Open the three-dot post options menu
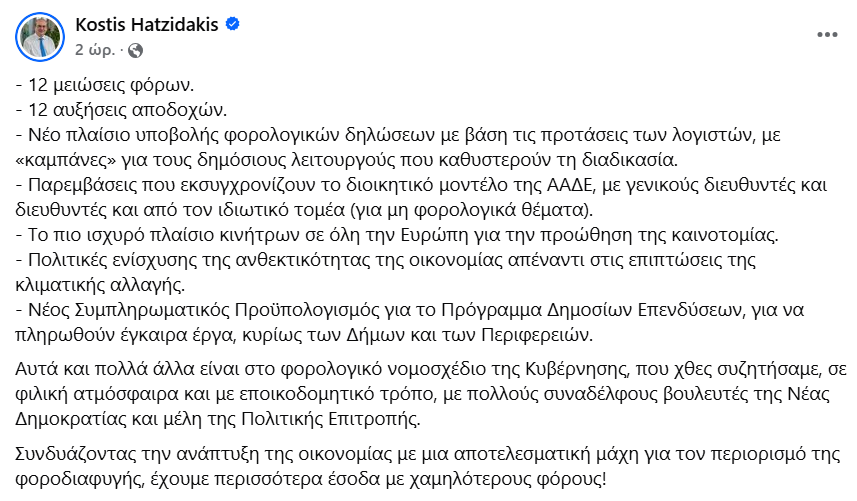The height and width of the screenshot is (501, 857). (x=827, y=34)
